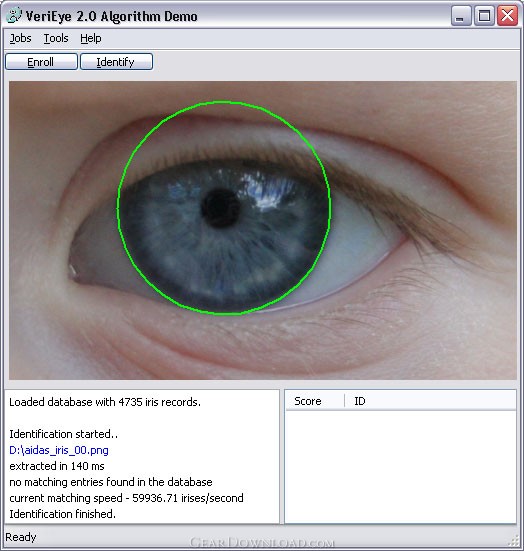The image size is (524, 551).
Task: Minimize the VeriEye window
Action: (x=461, y=15)
